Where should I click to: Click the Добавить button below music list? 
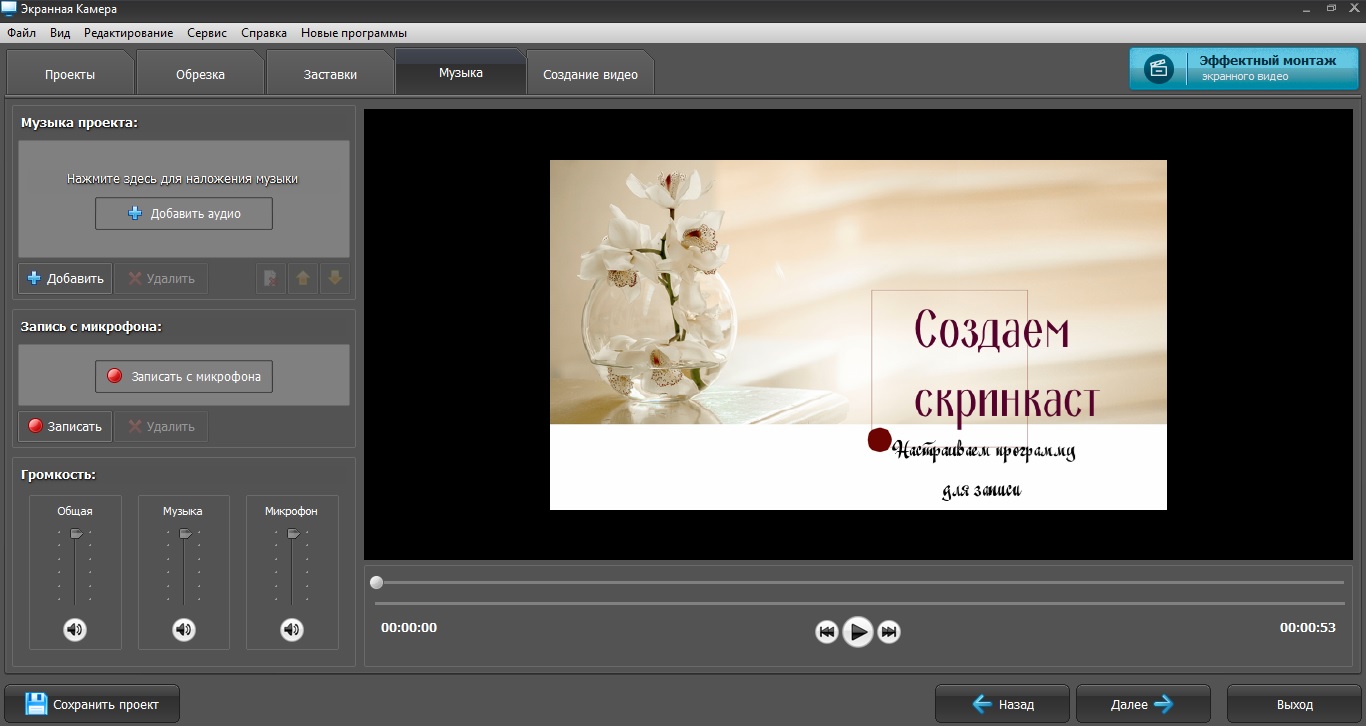coord(65,279)
